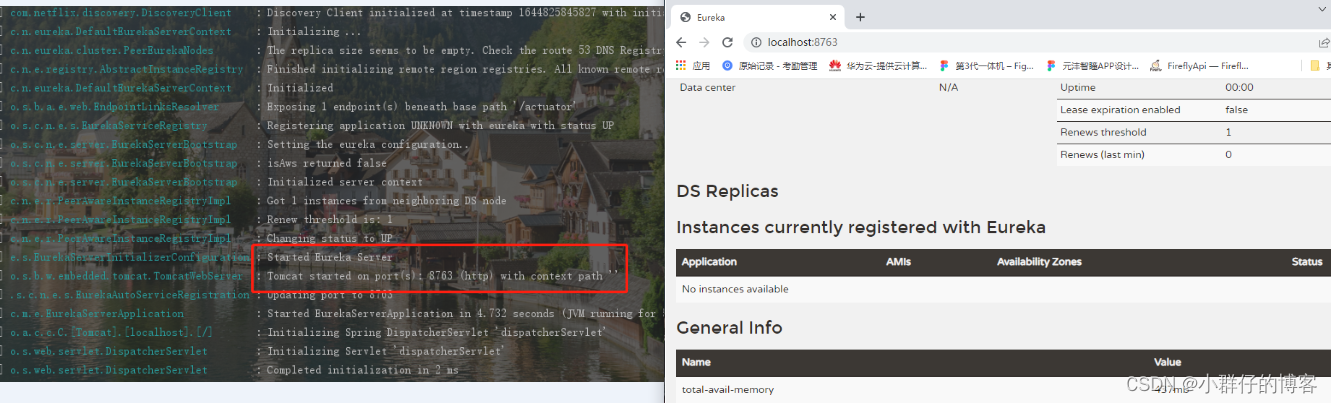Click the localhost:8763 address field
Screen dimensions: 1332x403
1030,42
